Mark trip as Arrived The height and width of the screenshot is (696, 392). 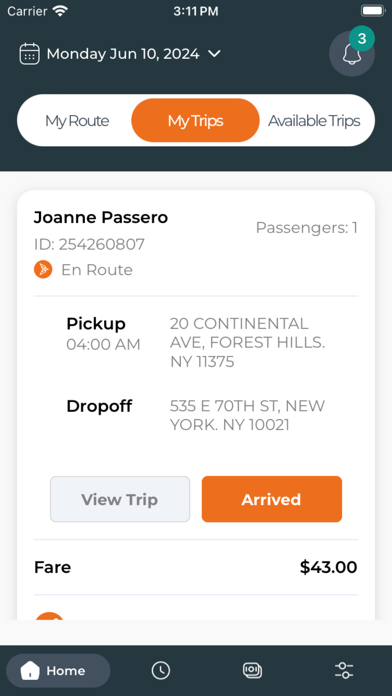[x=272, y=499]
